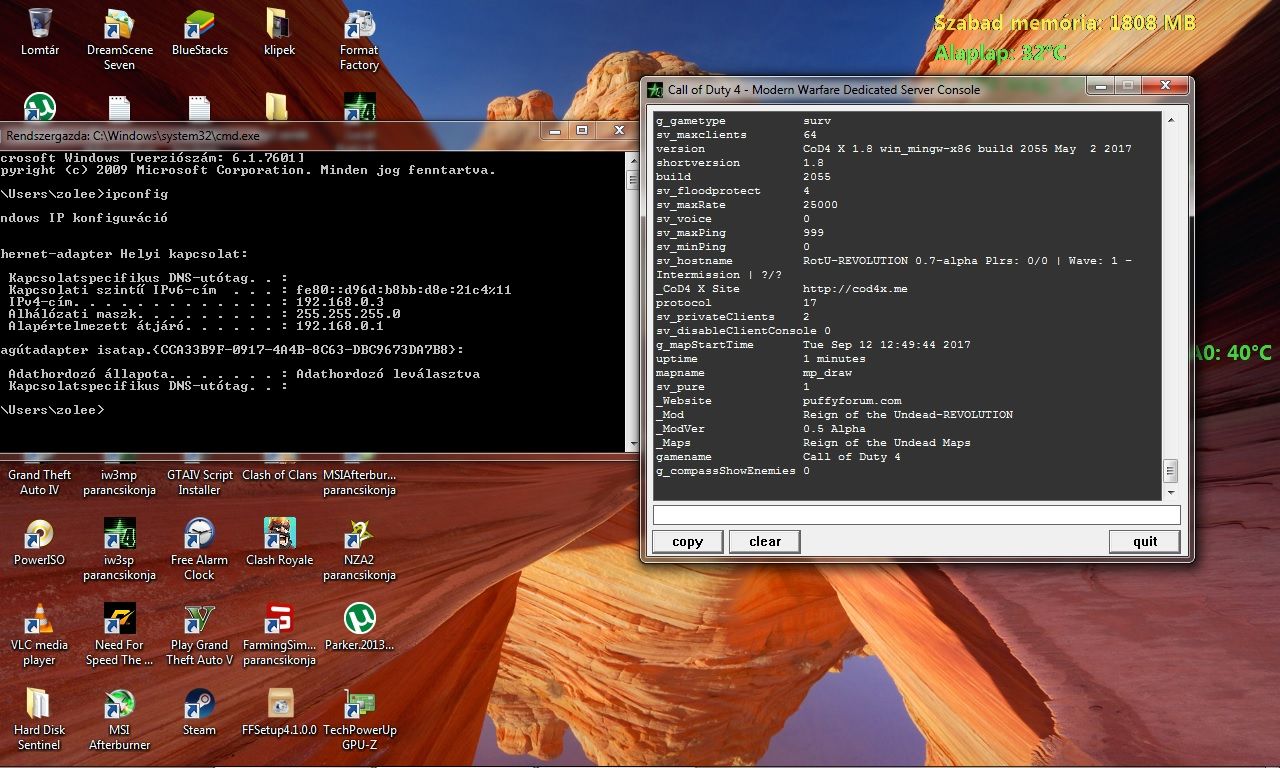Click the http://cod4x.me site value
The image size is (1280, 768).
point(855,289)
